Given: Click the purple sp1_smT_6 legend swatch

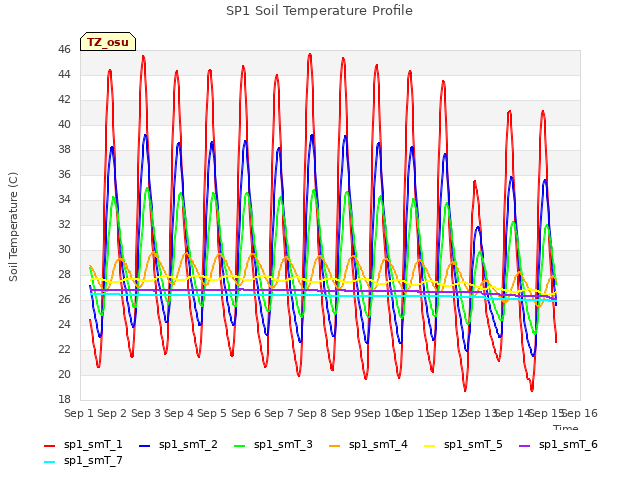Looking at the screenshot, I should [524, 446].
